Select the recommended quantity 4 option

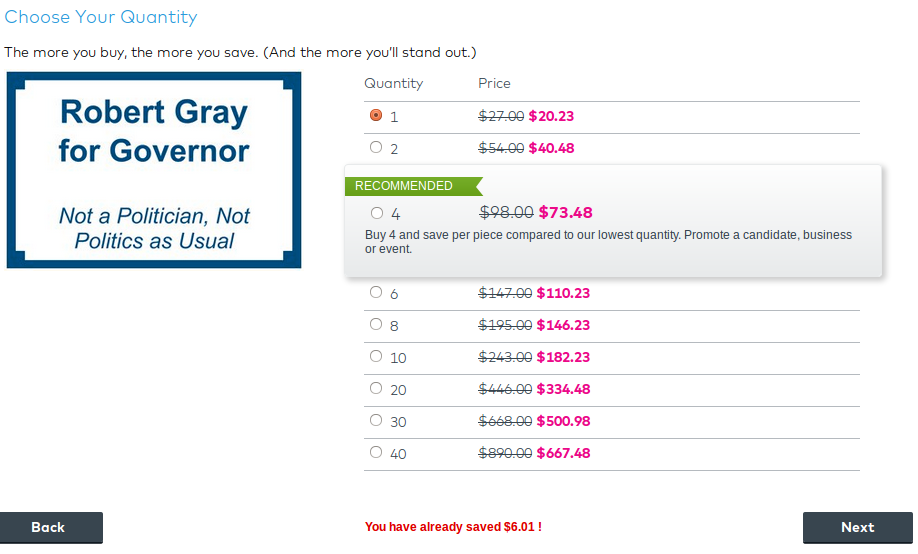tap(377, 213)
